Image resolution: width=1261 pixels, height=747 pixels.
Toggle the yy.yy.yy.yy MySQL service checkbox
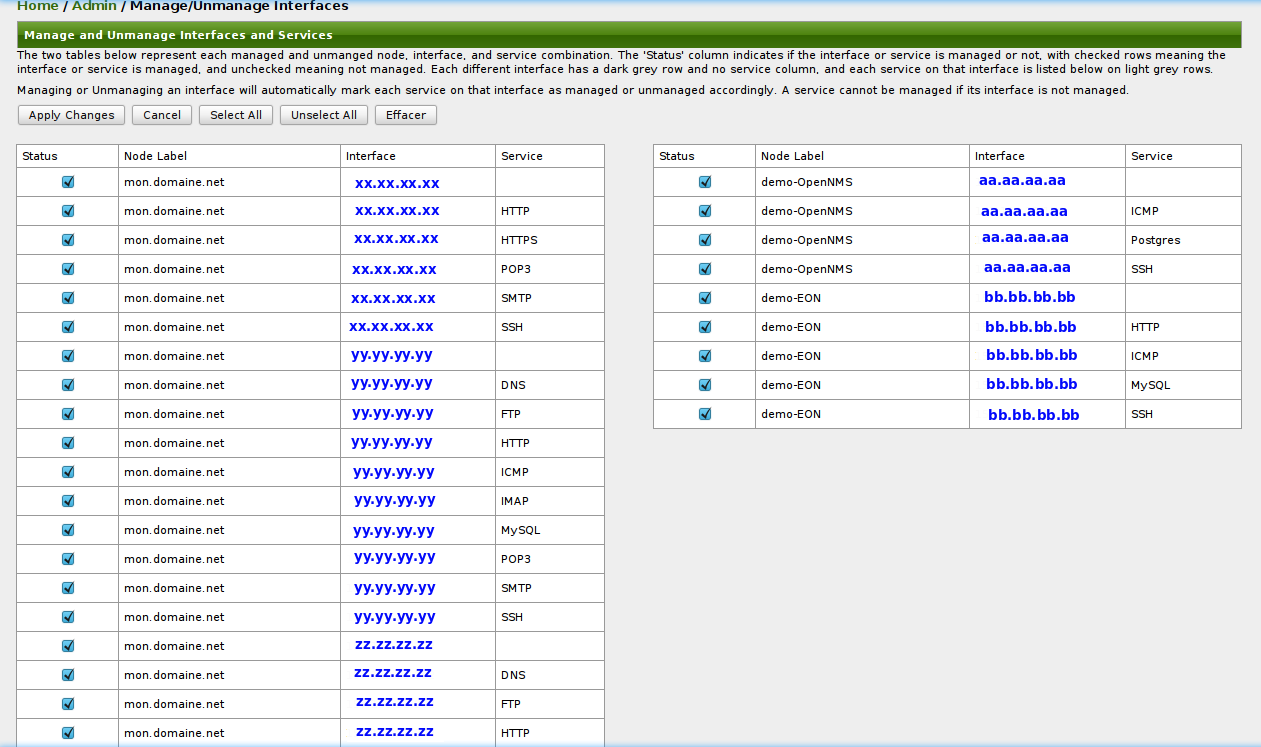pos(68,530)
